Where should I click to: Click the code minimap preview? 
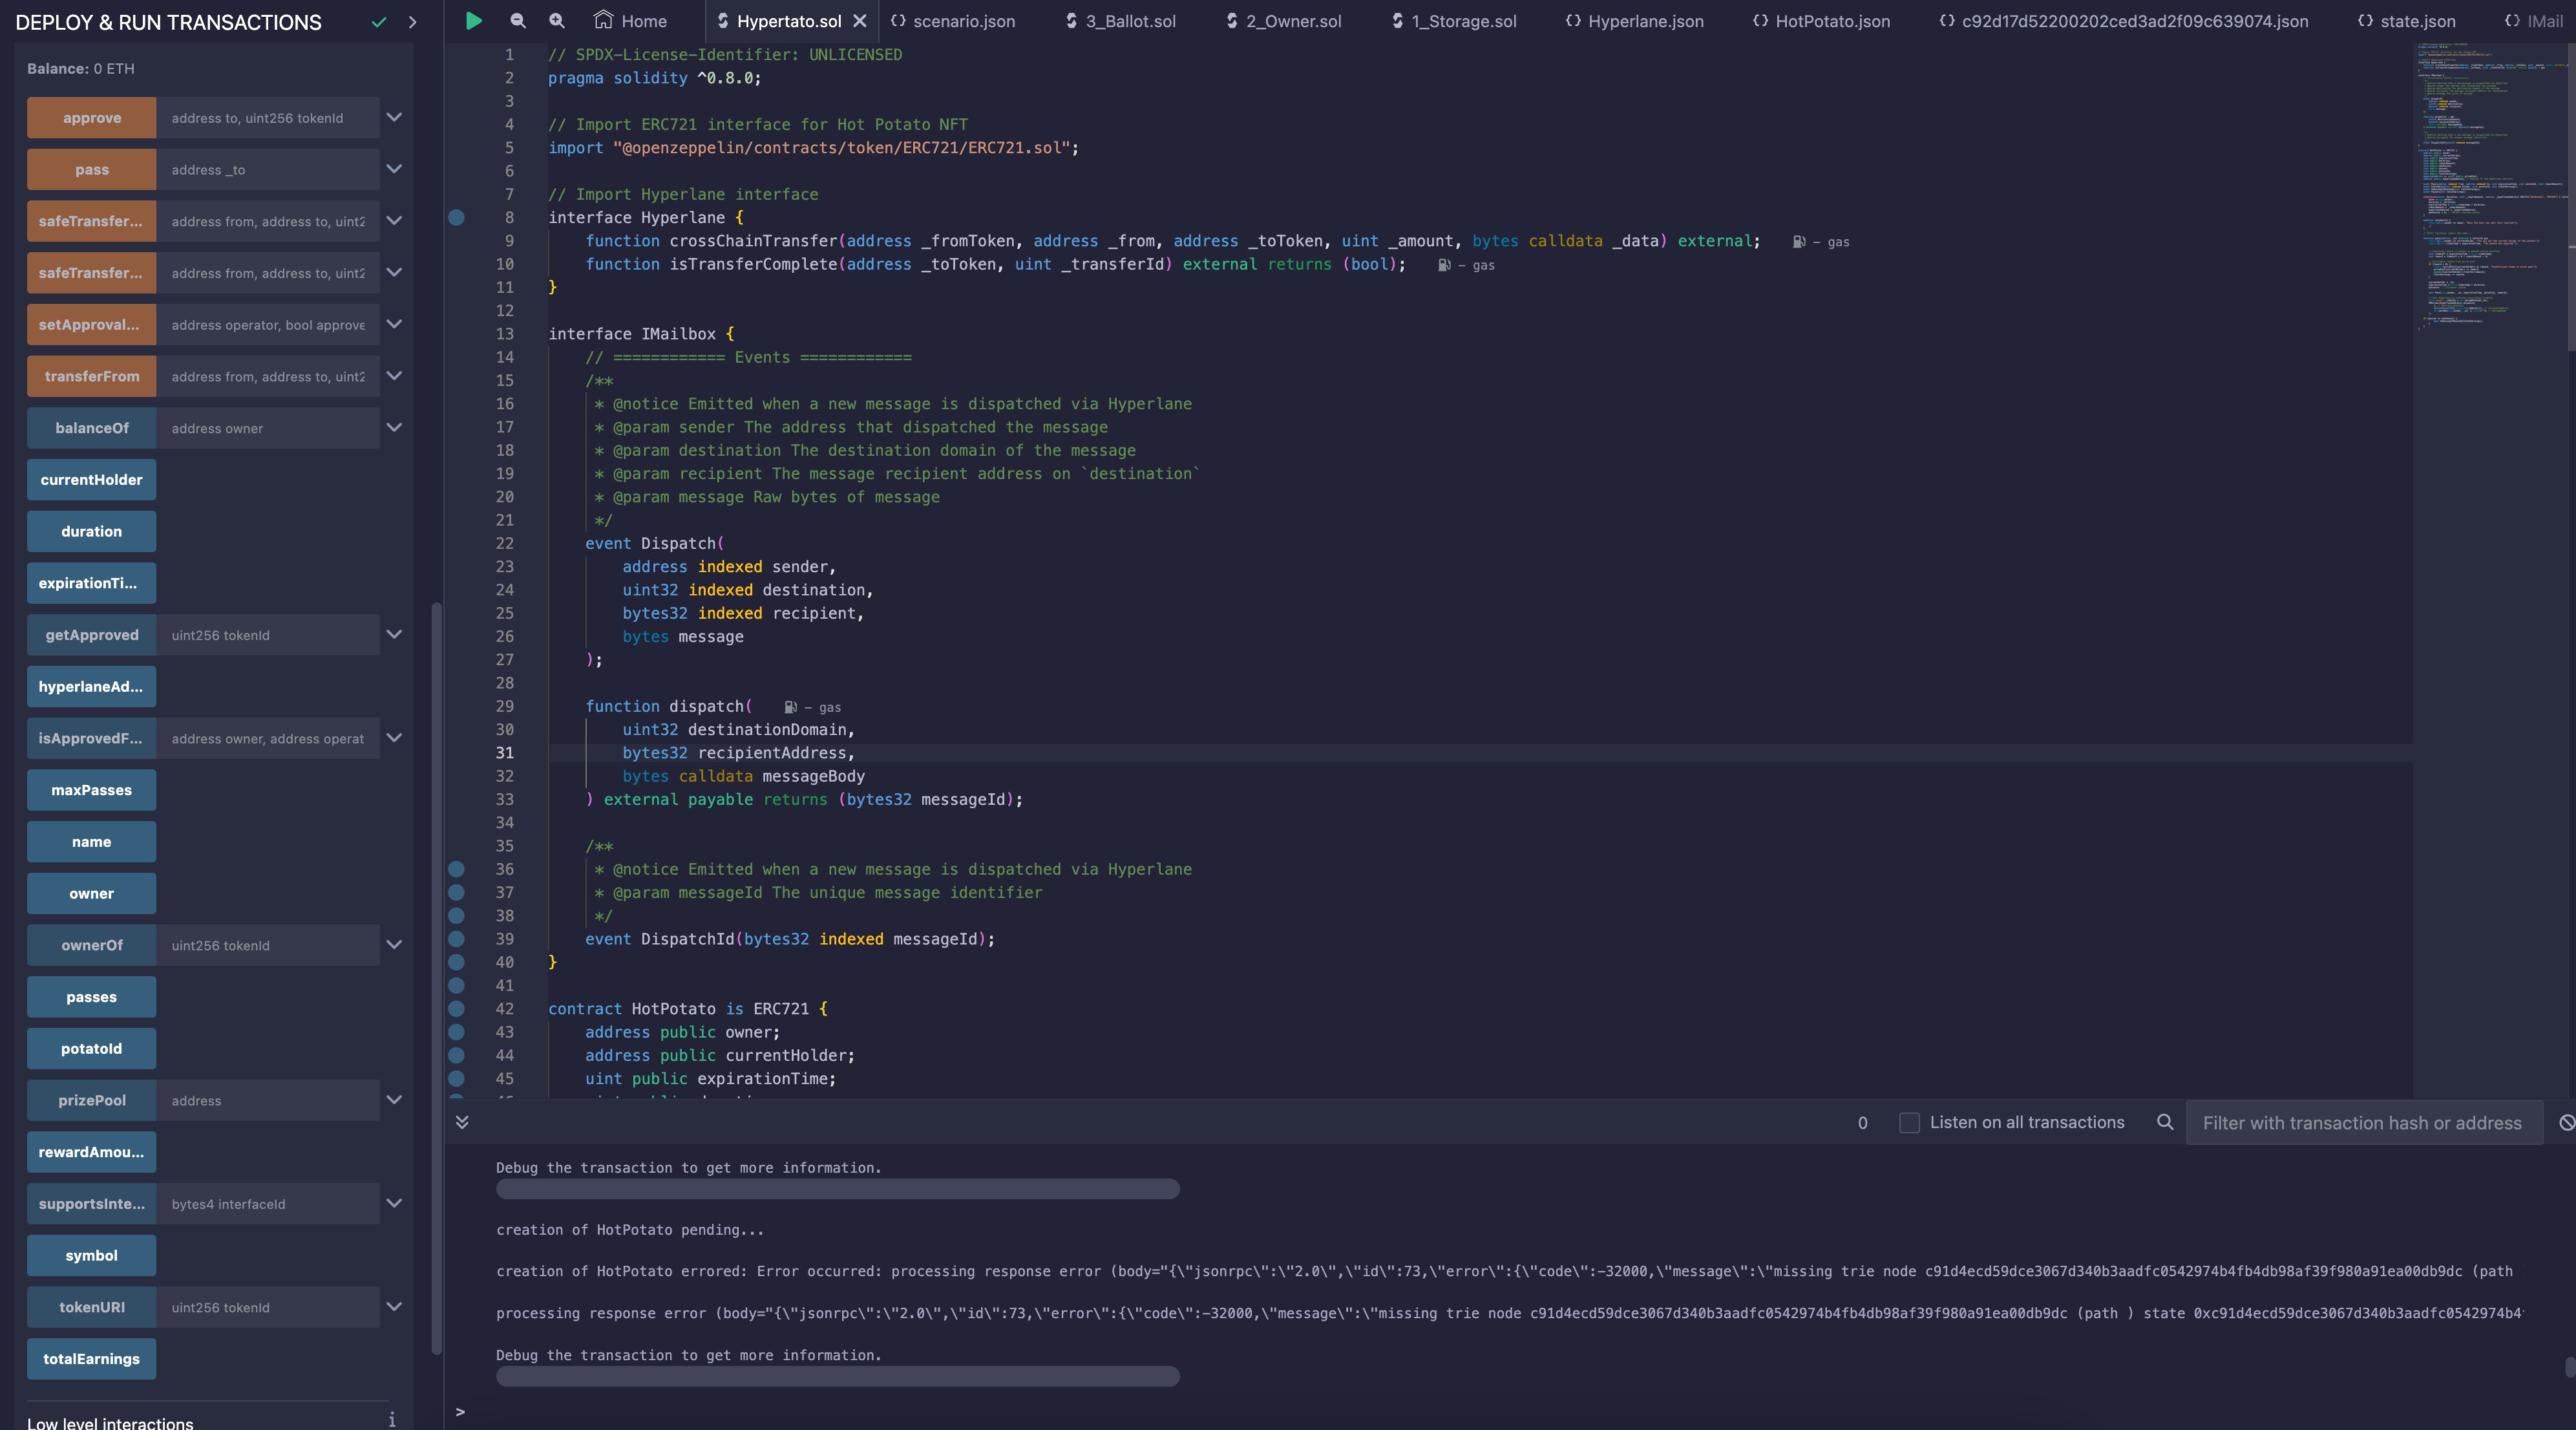[x=2490, y=187]
